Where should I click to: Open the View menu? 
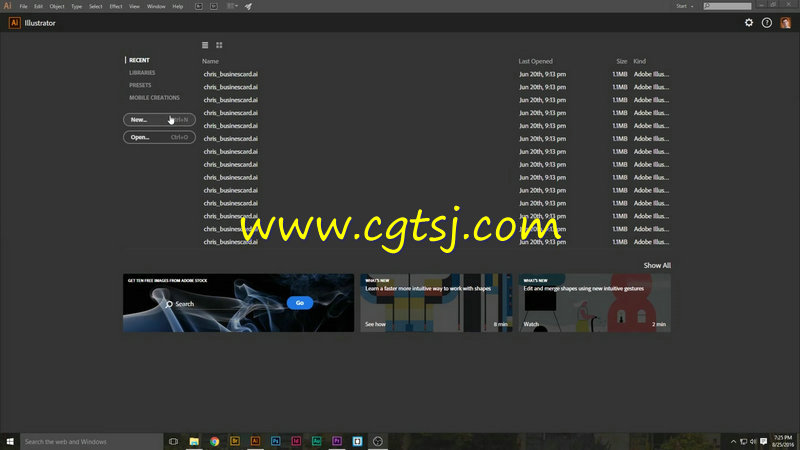pyautogui.click(x=134, y=6)
